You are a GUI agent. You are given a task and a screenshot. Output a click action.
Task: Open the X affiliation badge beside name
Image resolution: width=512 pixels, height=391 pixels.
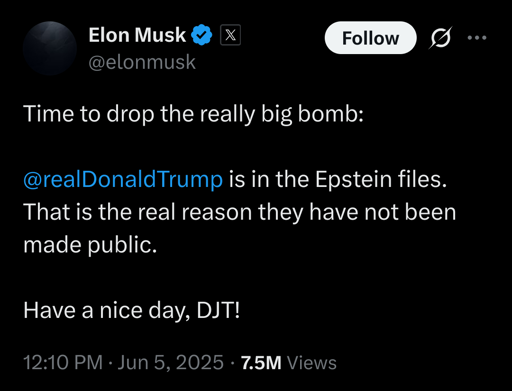pyautogui.click(x=230, y=35)
